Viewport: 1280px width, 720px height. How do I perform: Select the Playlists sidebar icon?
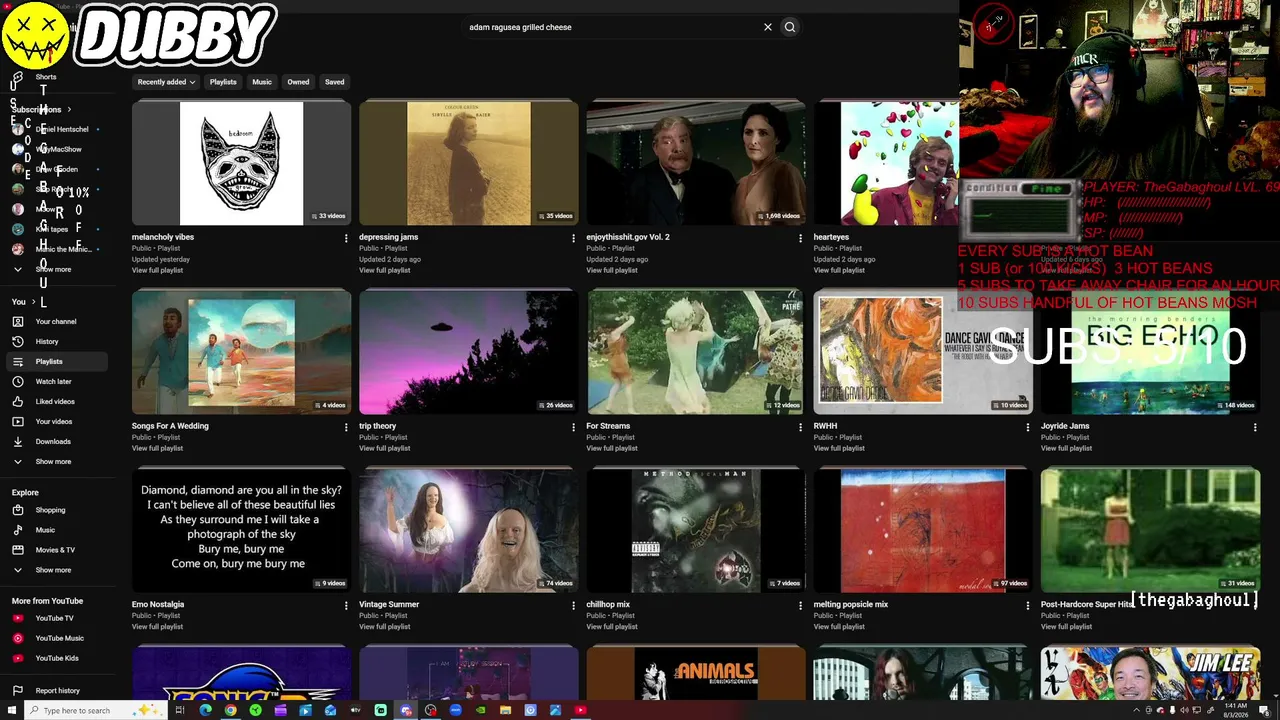(x=18, y=362)
